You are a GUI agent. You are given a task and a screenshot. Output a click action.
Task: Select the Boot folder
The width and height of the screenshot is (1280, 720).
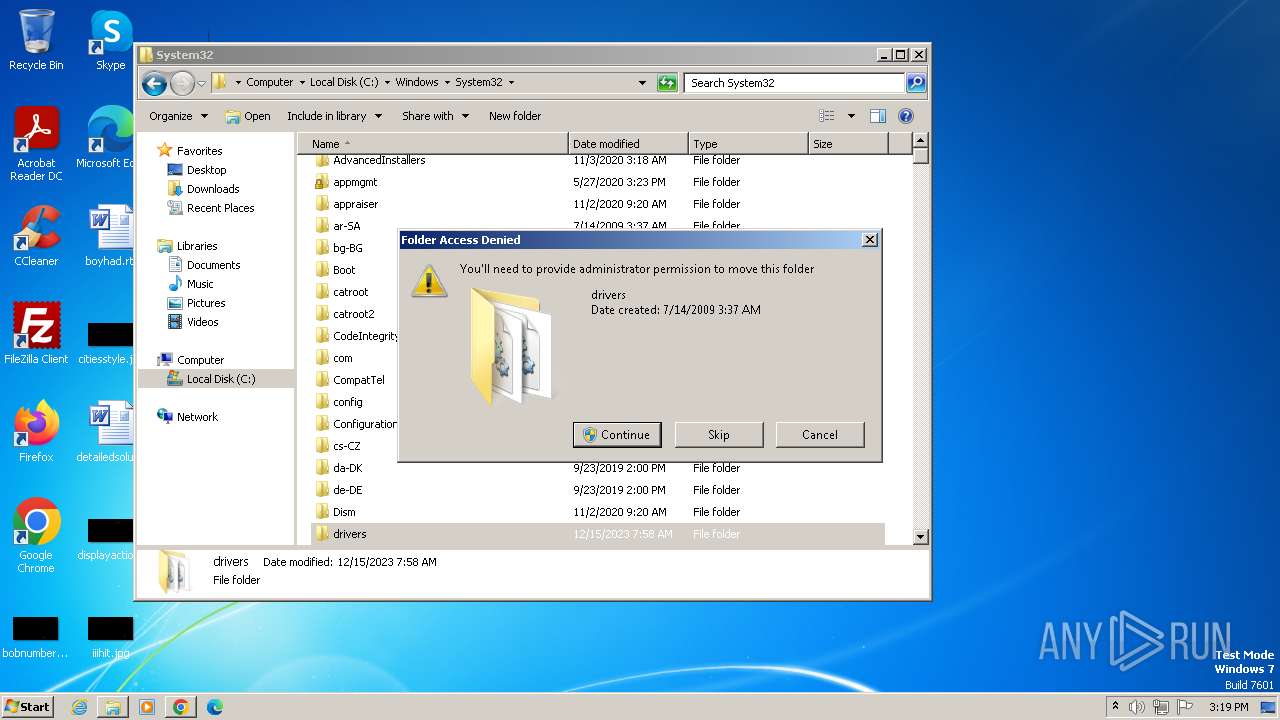click(344, 270)
